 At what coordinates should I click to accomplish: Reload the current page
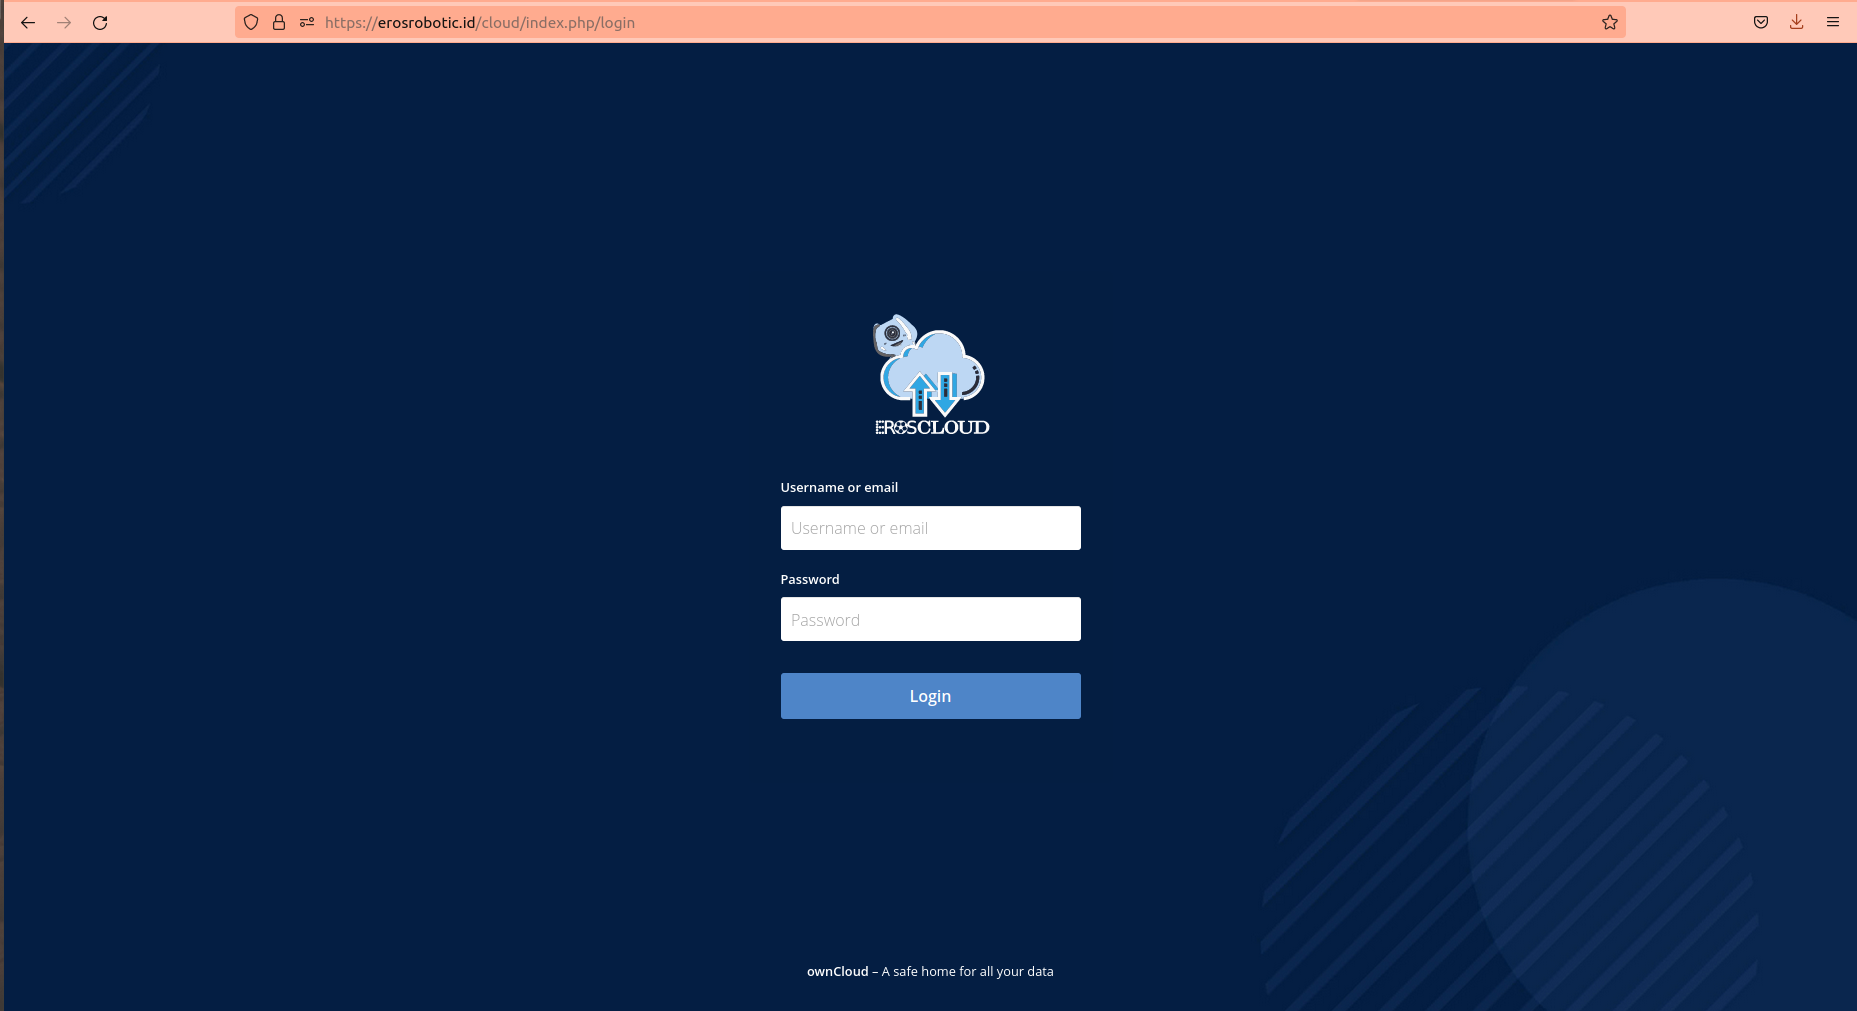[x=100, y=22]
